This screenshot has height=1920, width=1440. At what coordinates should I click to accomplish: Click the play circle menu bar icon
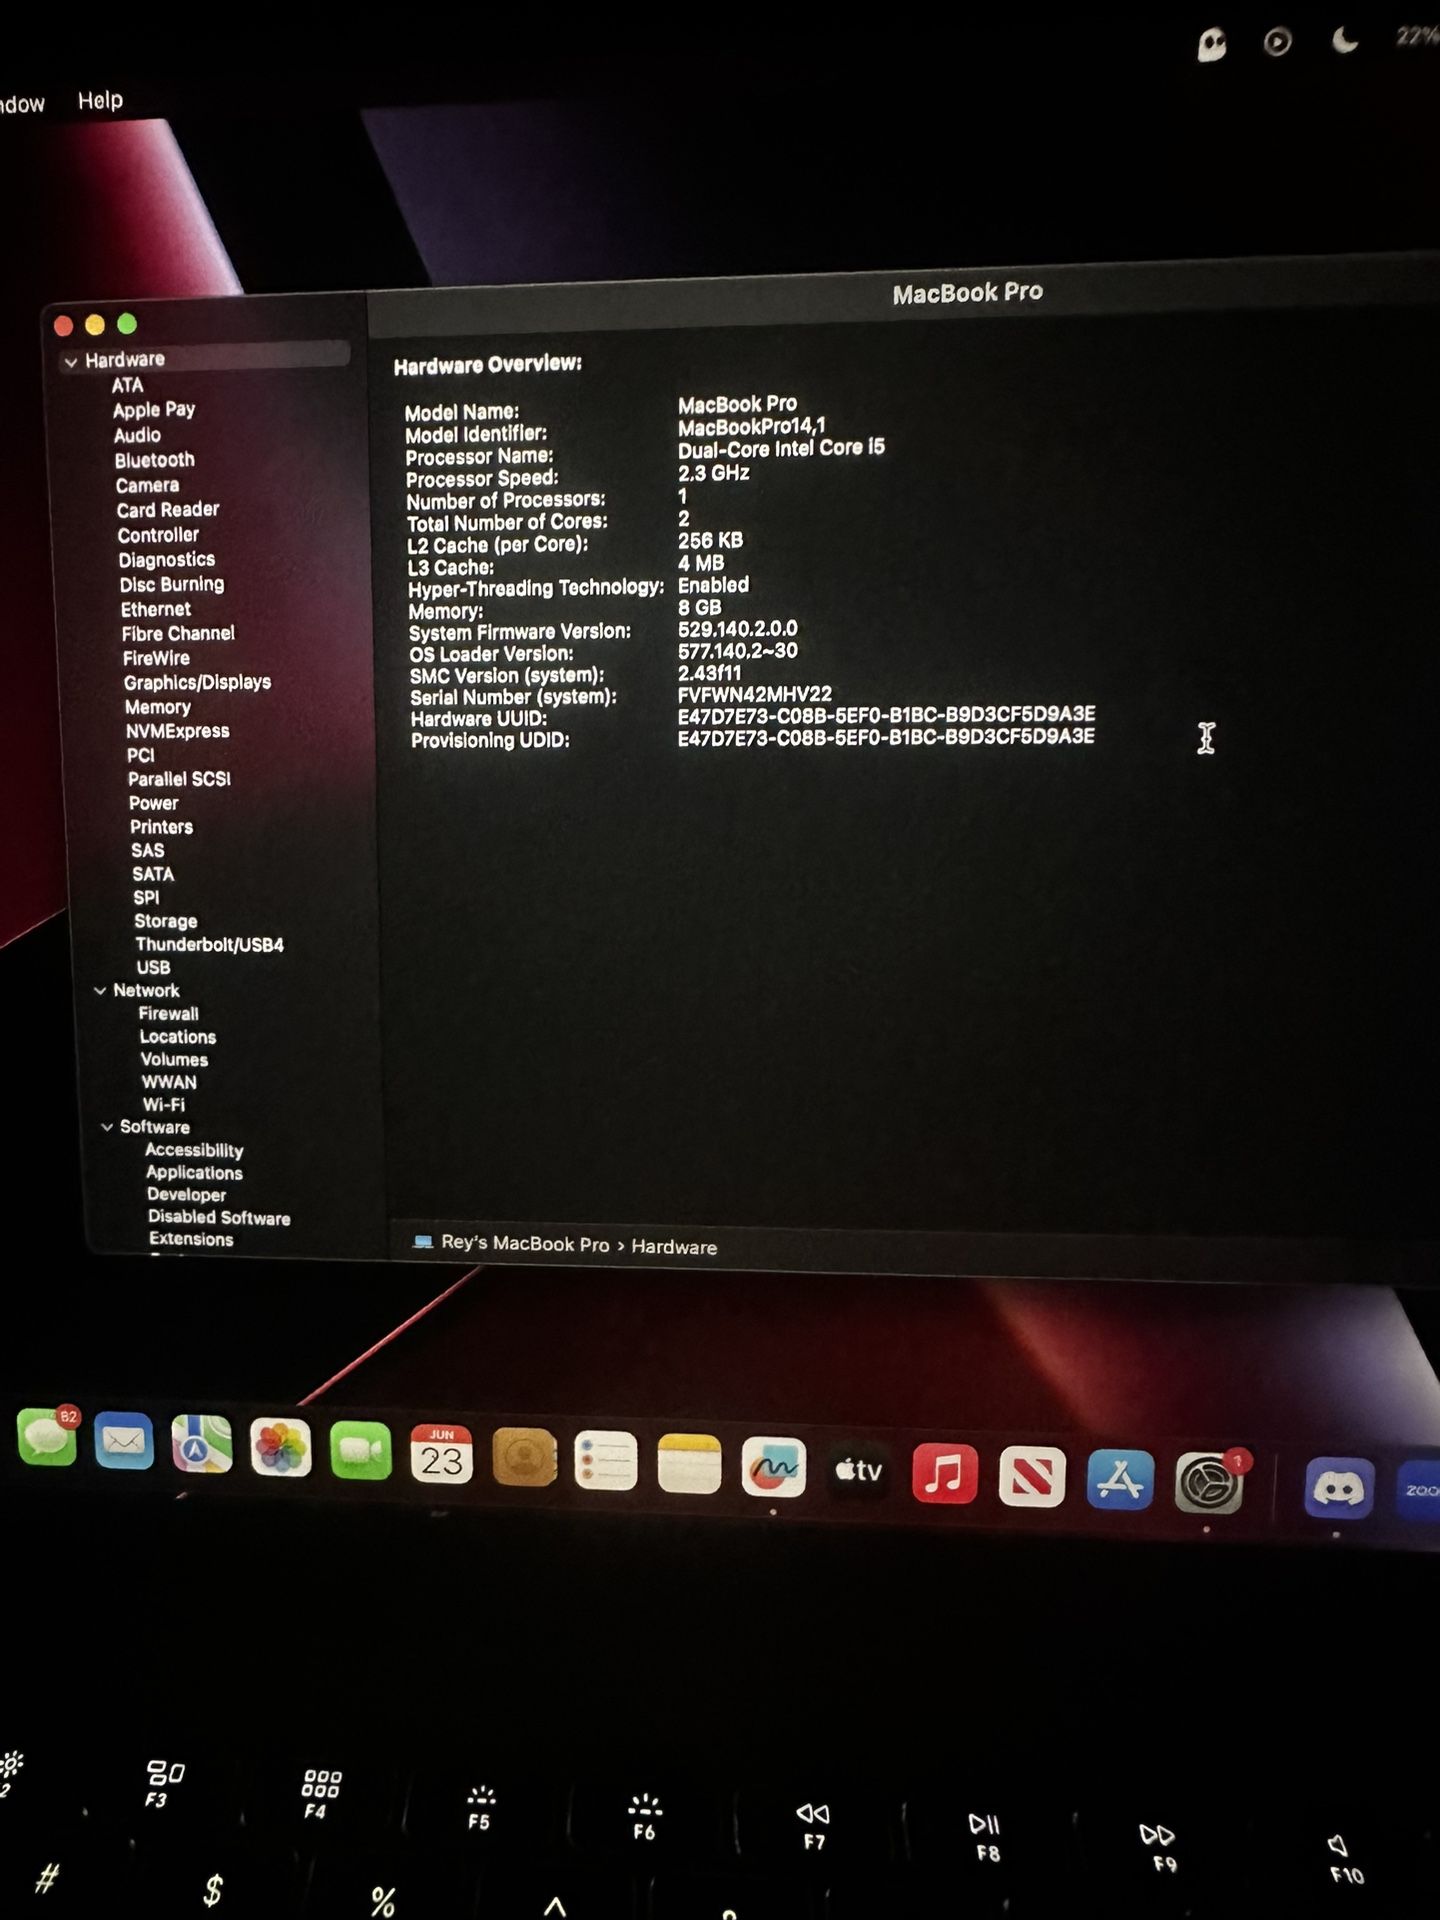point(1277,42)
